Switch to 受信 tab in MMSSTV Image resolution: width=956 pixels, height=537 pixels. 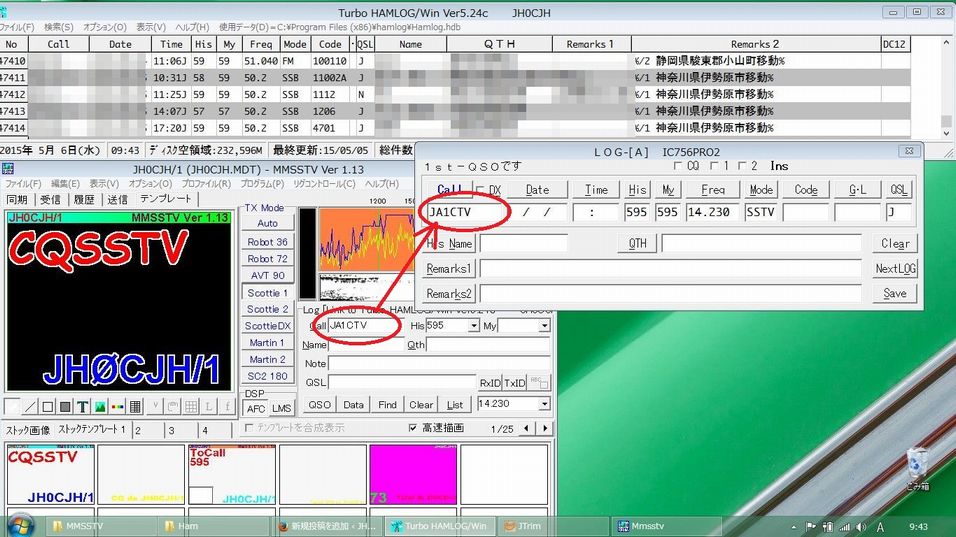[x=50, y=199]
